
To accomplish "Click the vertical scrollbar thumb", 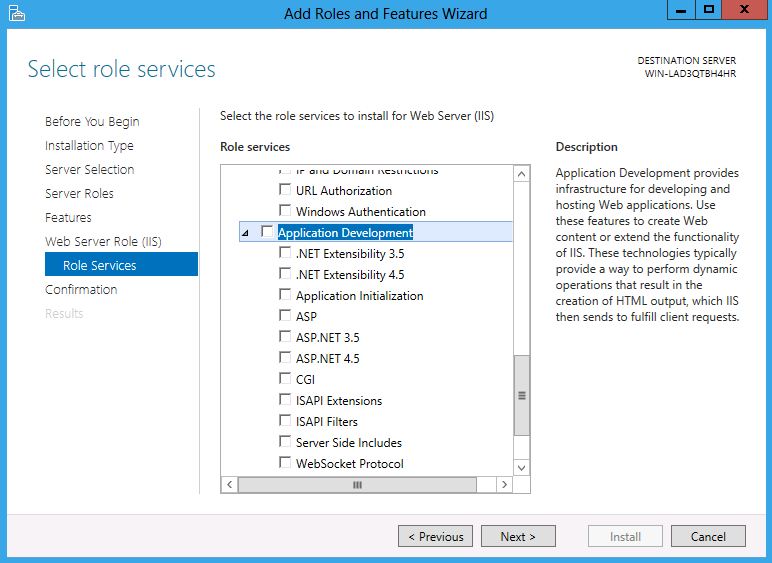I will pos(522,395).
